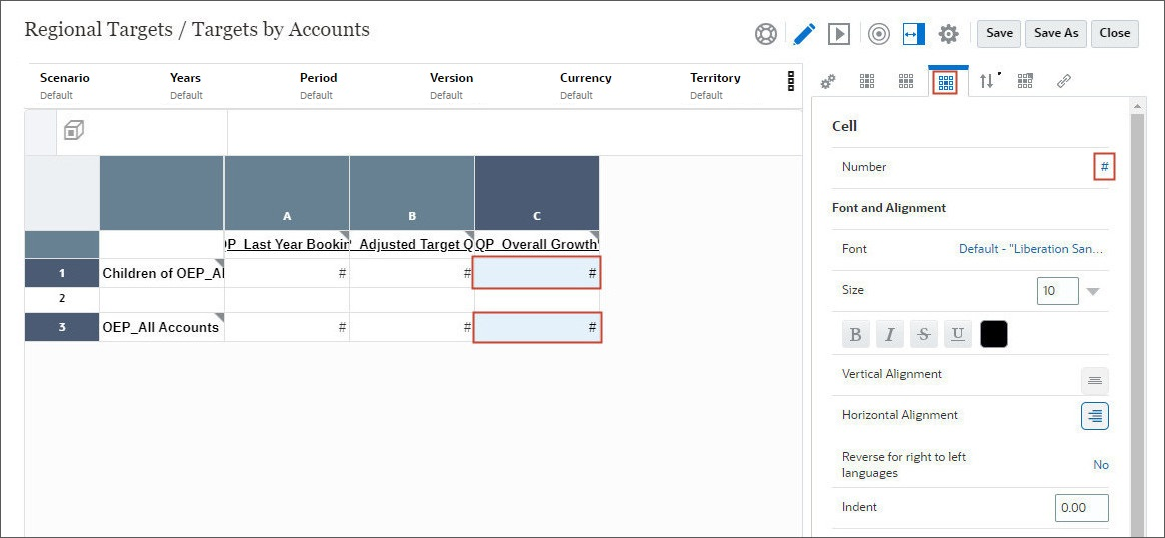The width and height of the screenshot is (1165, 538).
Task: Select cell A1 in the grid
Action: [287, 273]
